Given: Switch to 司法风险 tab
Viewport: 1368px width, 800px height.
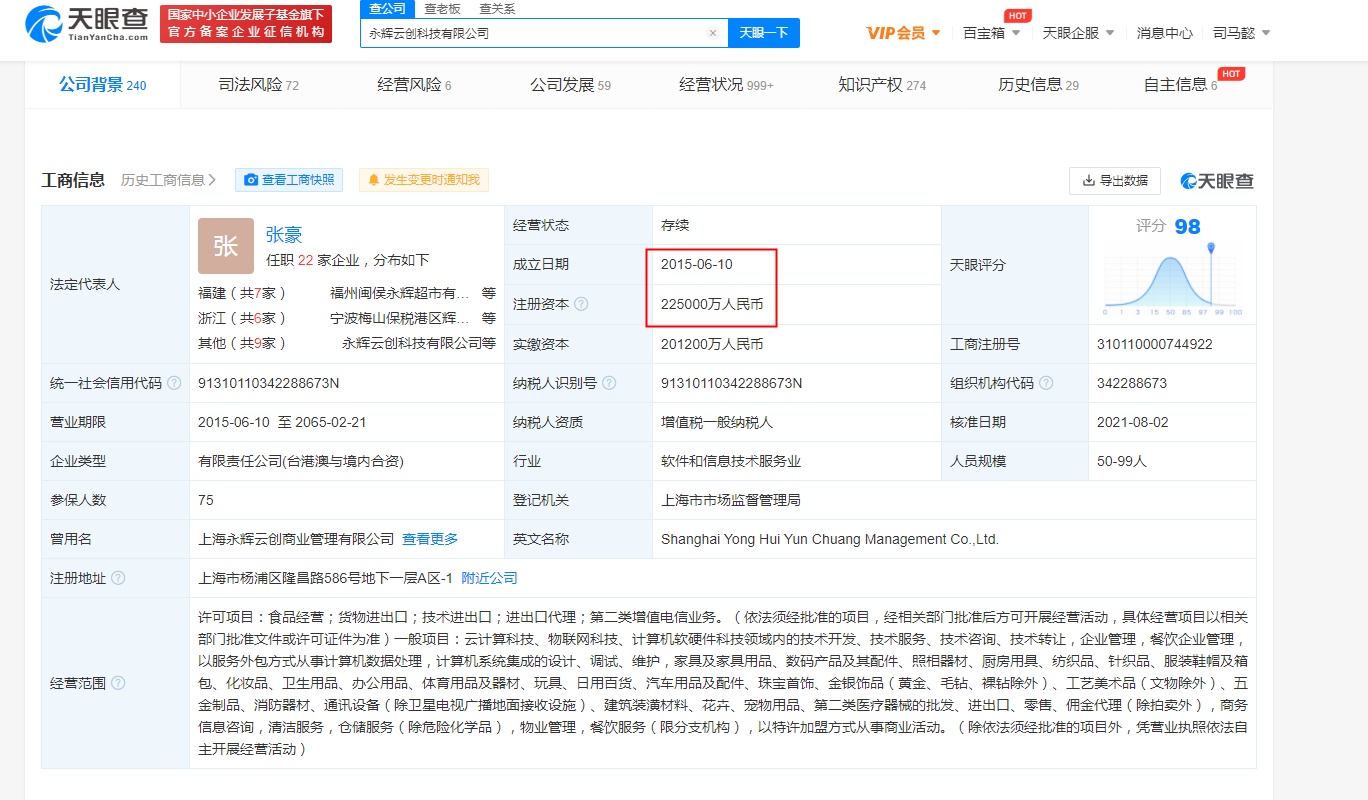Looking at the screenshot, I should [x=259, y=85].
